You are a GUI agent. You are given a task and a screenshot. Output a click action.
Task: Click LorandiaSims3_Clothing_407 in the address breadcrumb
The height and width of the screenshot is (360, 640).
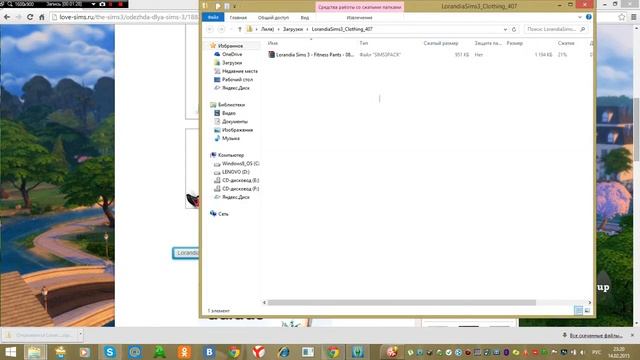click(x=342, y=29)
